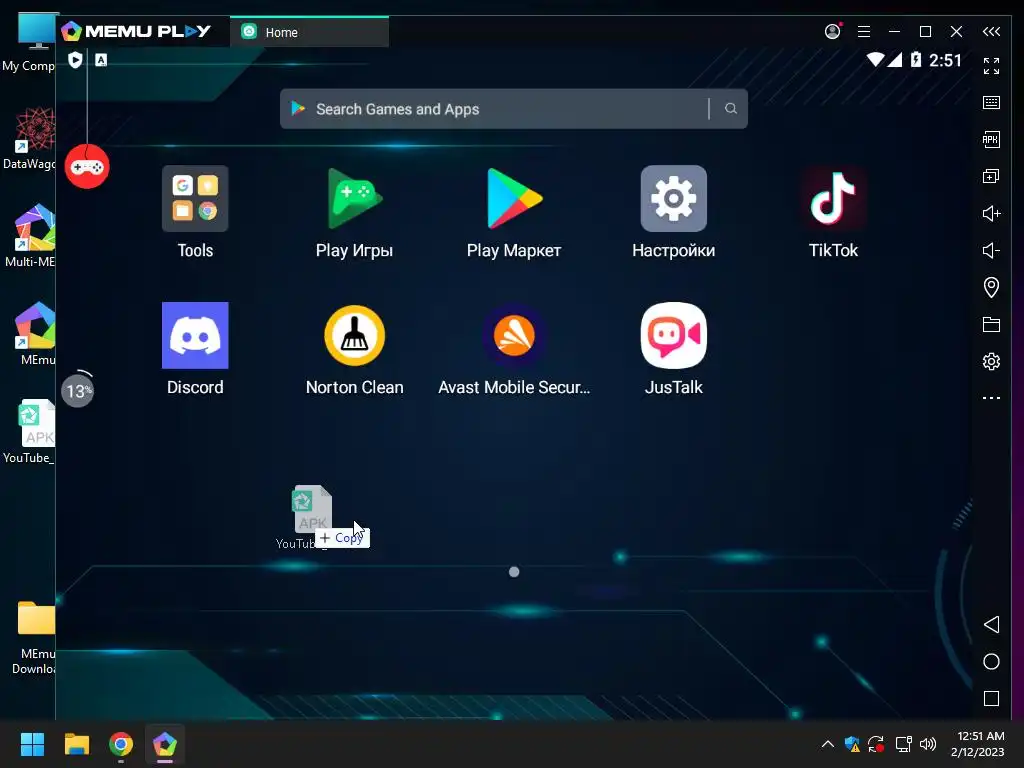Launch JusTalk app

[673, 335]
